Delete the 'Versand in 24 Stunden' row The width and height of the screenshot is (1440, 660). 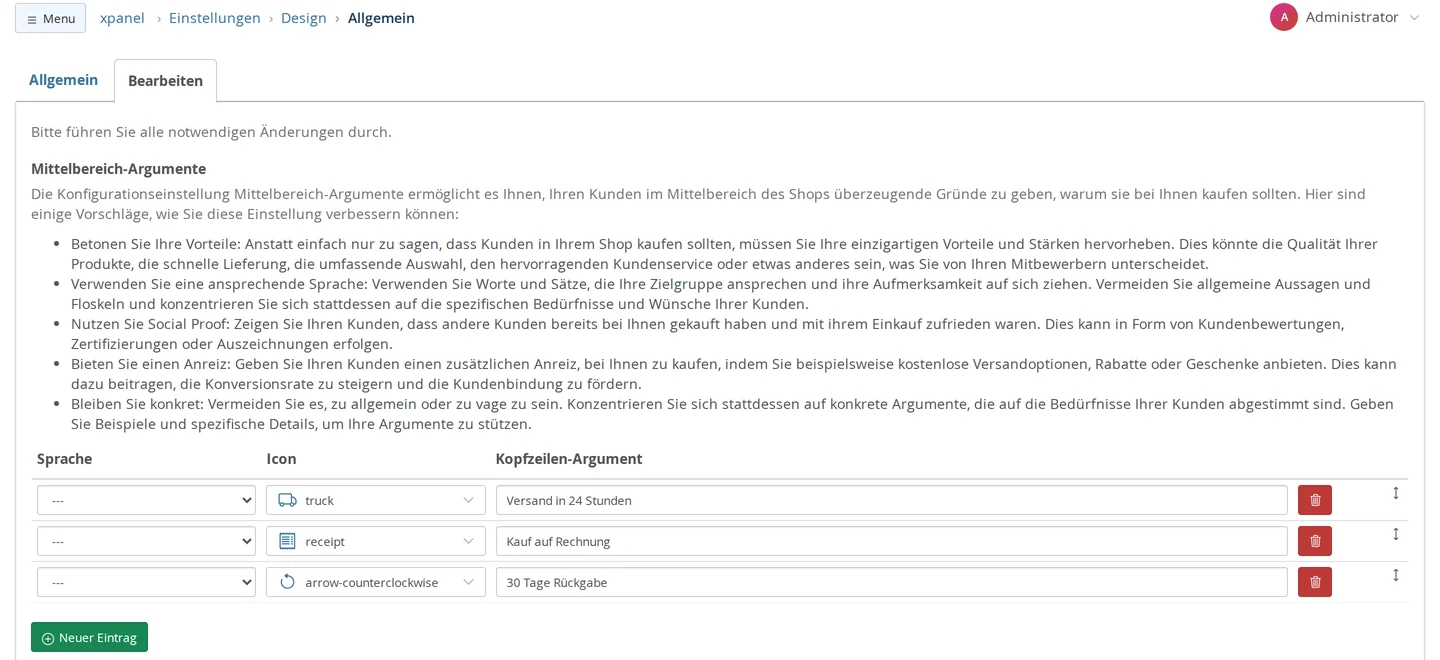(1314, 500)
